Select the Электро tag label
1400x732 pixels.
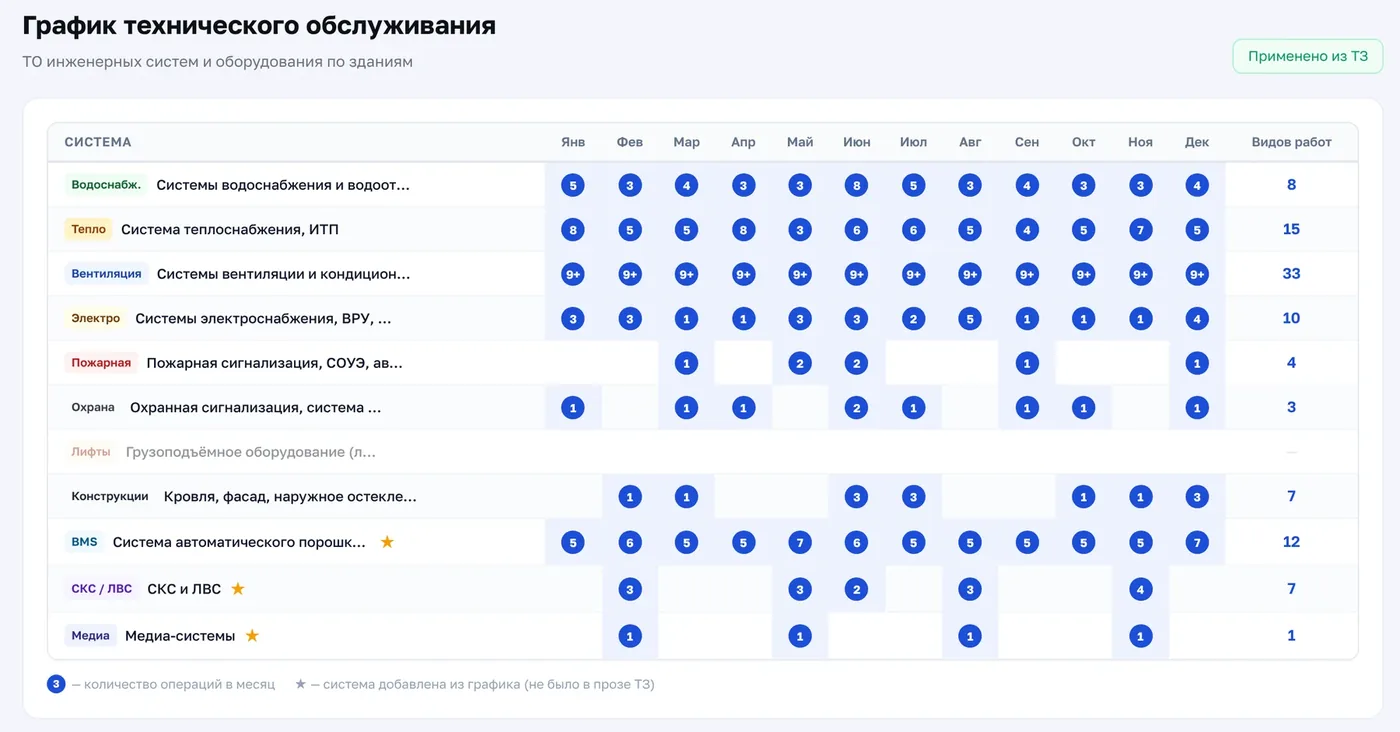96,319
